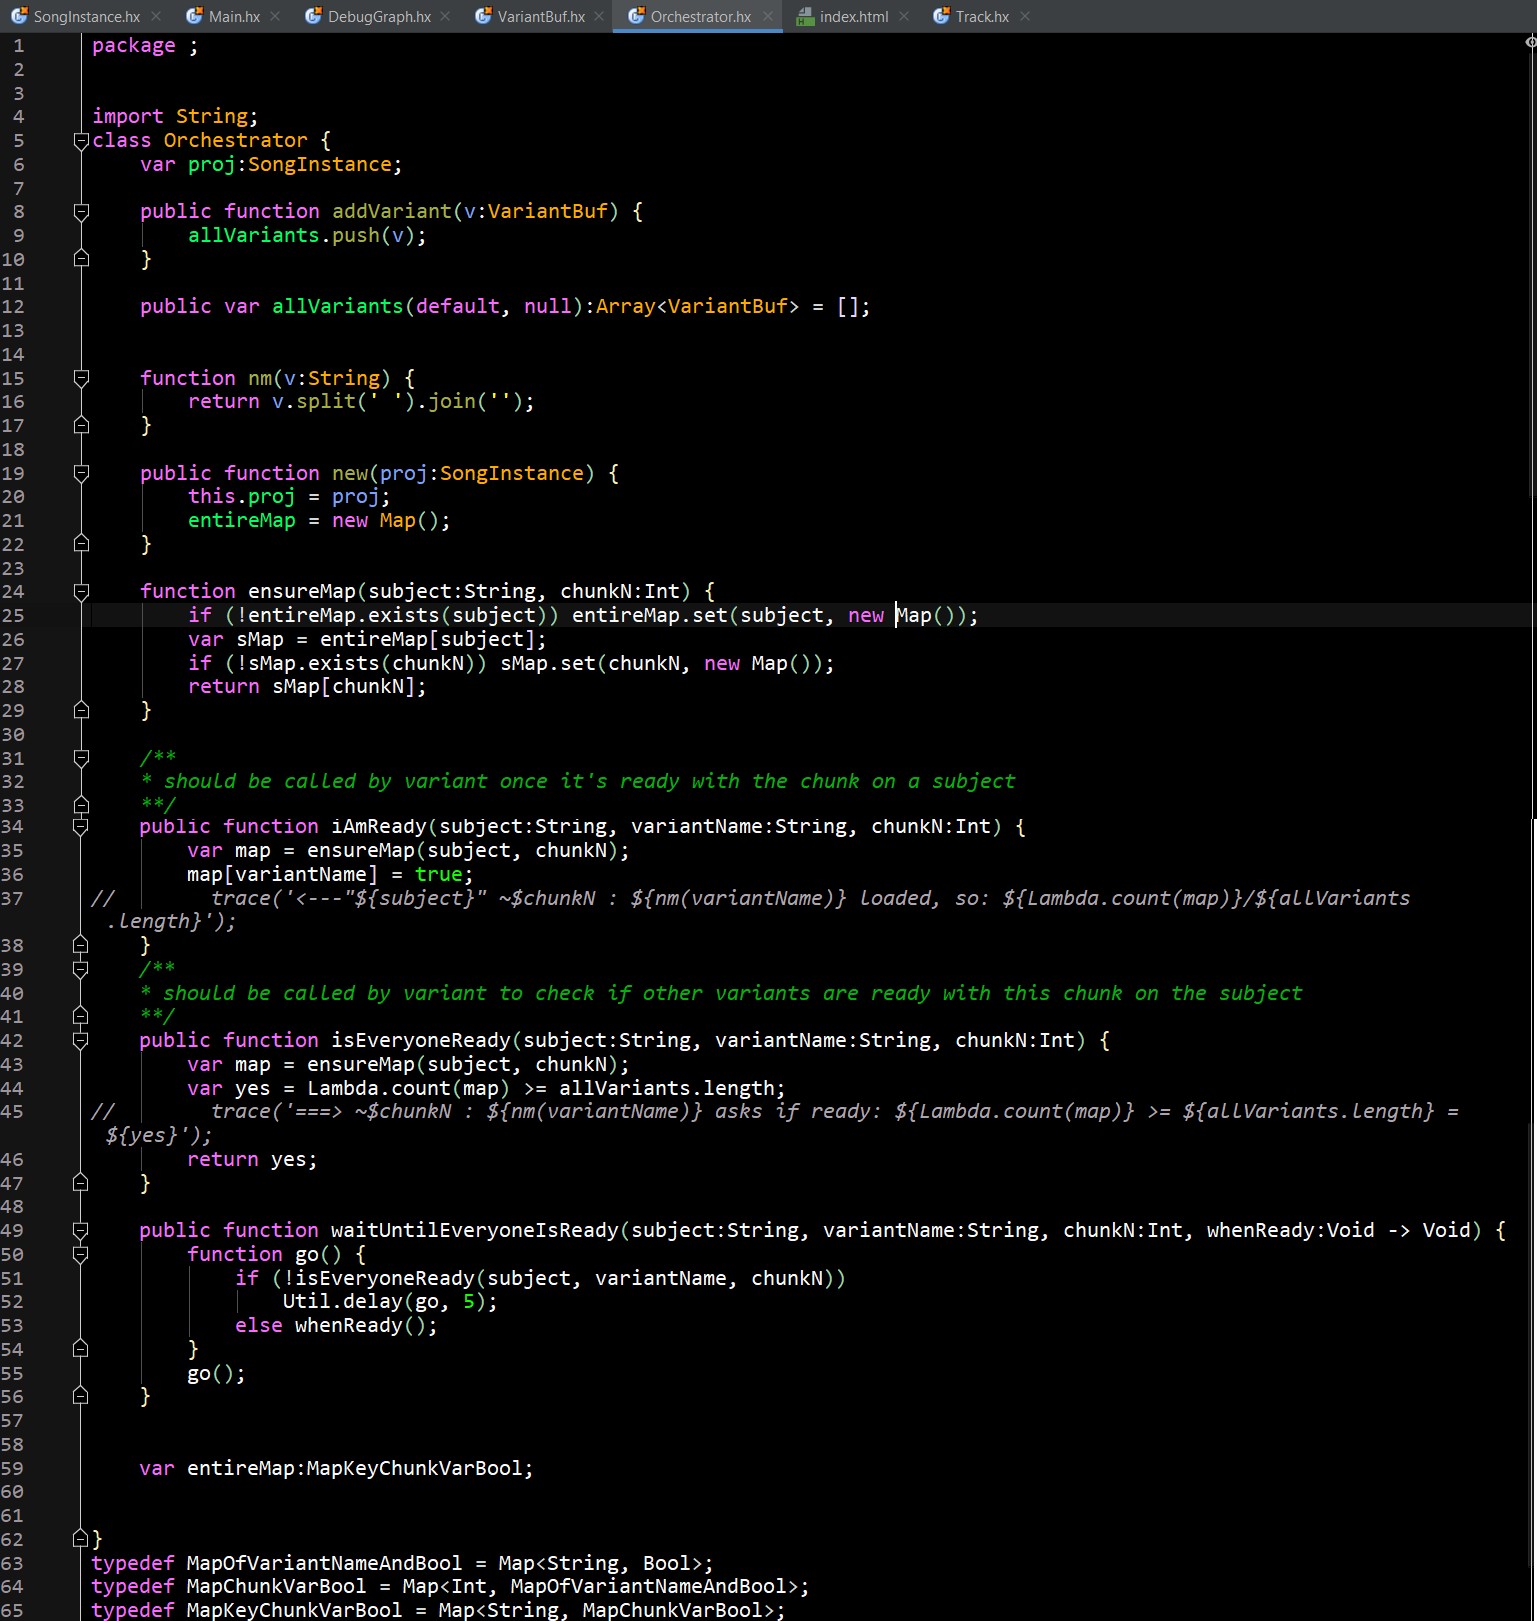Select the Orchestrator.hx tab

tap(700, 16)
